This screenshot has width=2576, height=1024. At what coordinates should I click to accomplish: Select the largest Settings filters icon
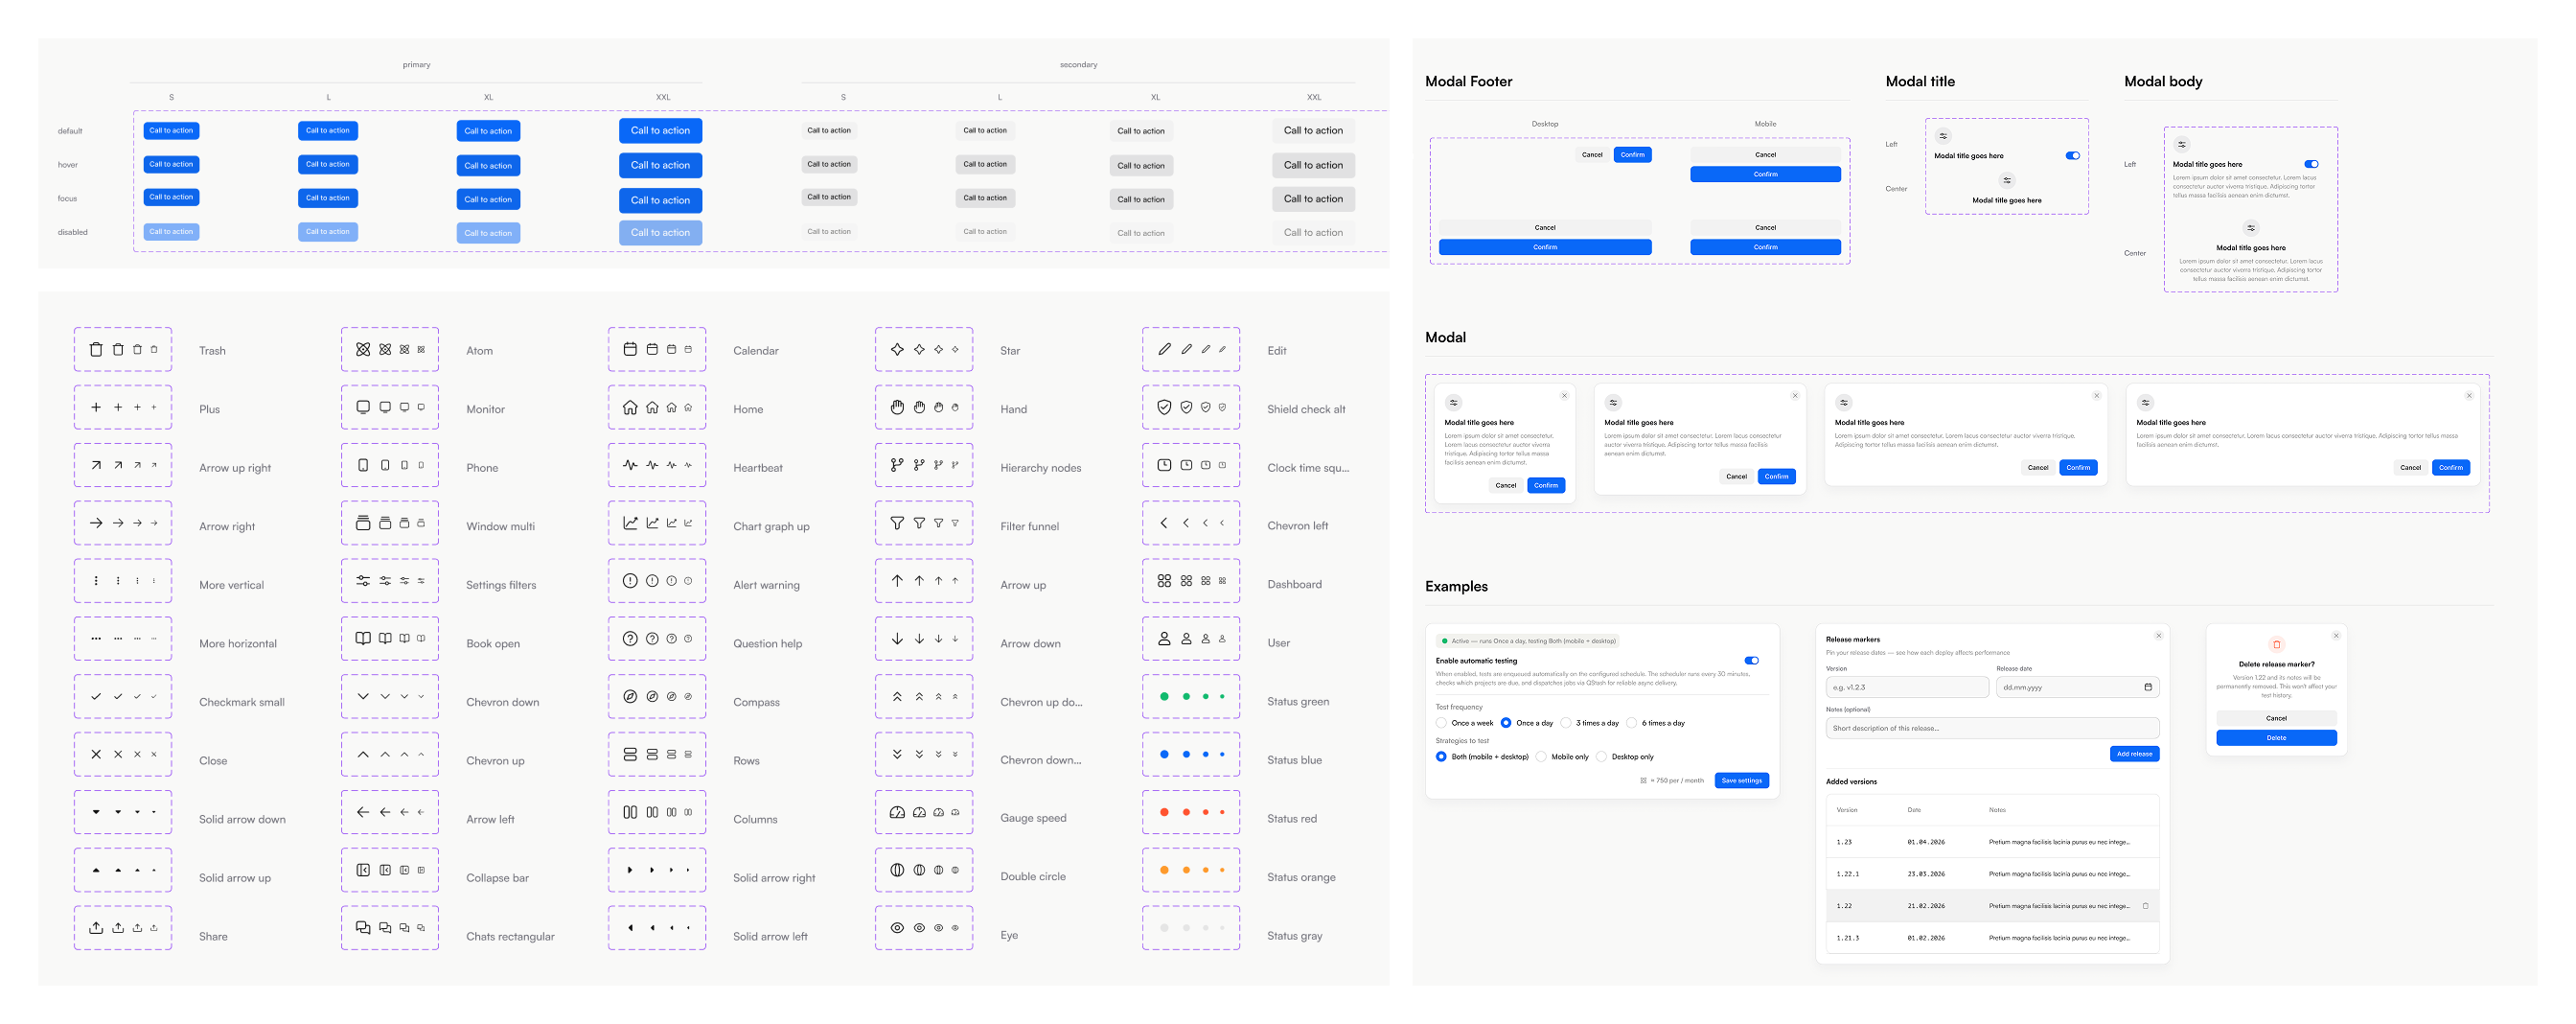(x=363, y=581)
